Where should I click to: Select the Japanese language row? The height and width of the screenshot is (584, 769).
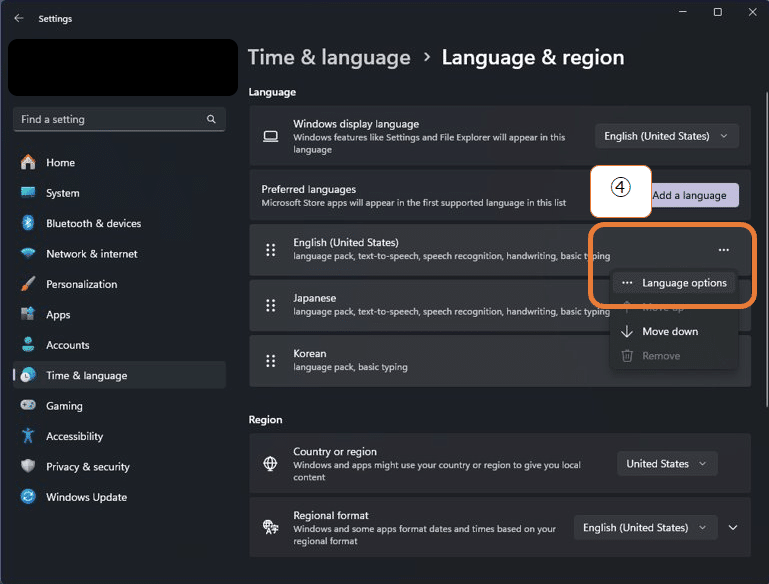(x=500, y=305)
